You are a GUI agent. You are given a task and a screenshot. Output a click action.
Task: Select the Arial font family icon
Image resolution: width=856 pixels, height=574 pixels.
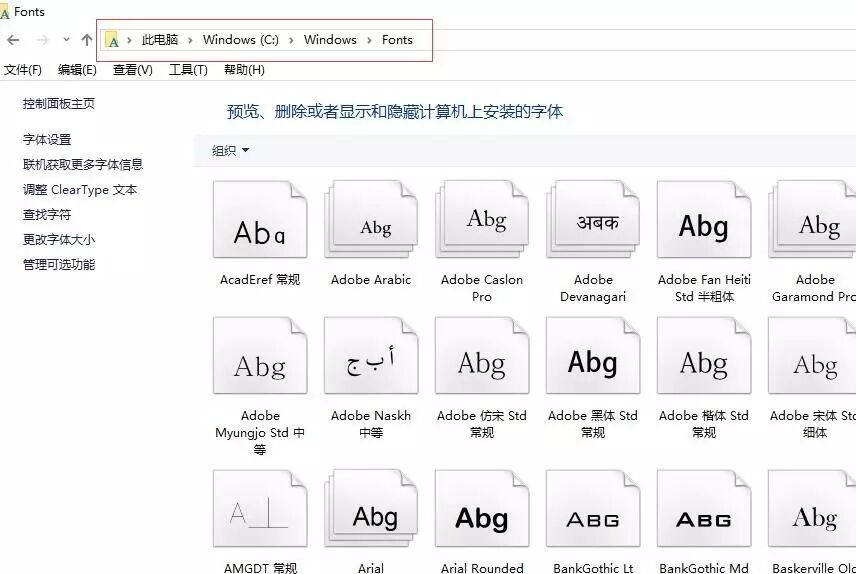(x=371, y=508)
